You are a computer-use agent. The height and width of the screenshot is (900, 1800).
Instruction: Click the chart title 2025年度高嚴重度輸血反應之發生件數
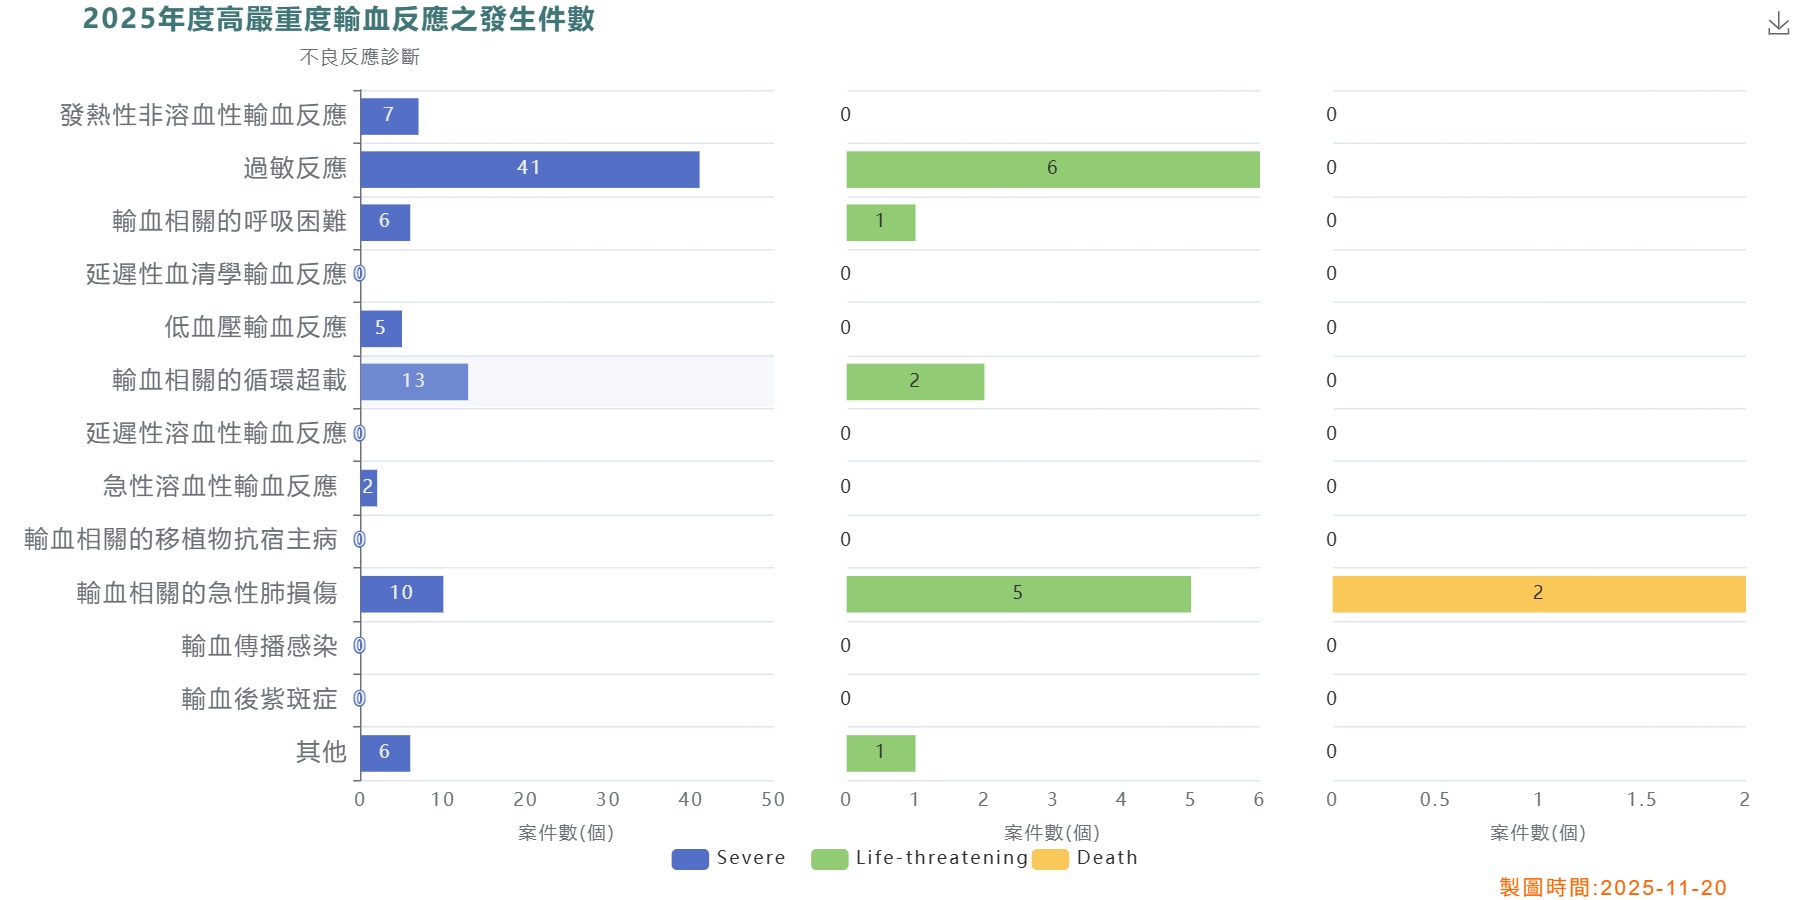(x=338, y=19)
